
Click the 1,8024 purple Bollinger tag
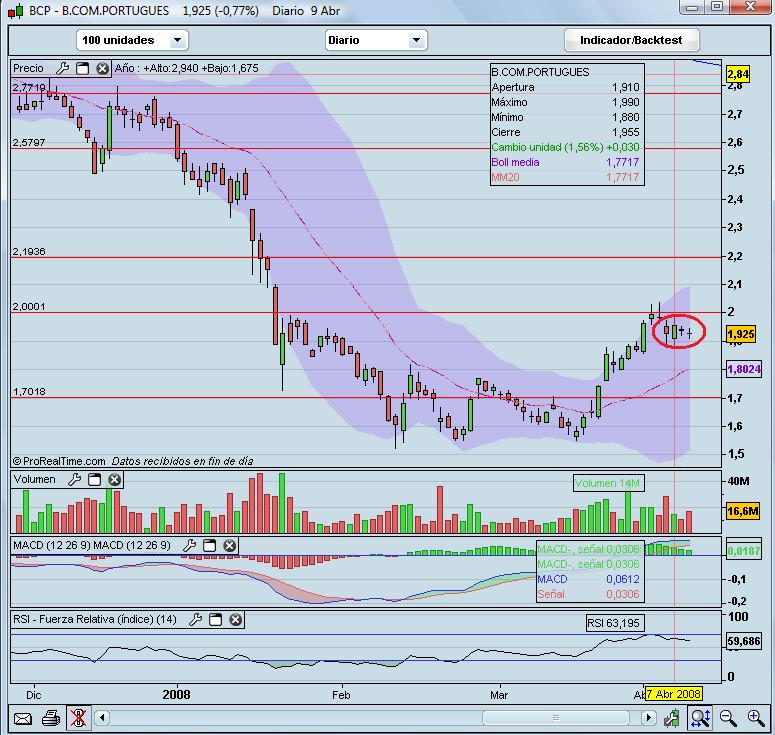click(x=744, y=369)
